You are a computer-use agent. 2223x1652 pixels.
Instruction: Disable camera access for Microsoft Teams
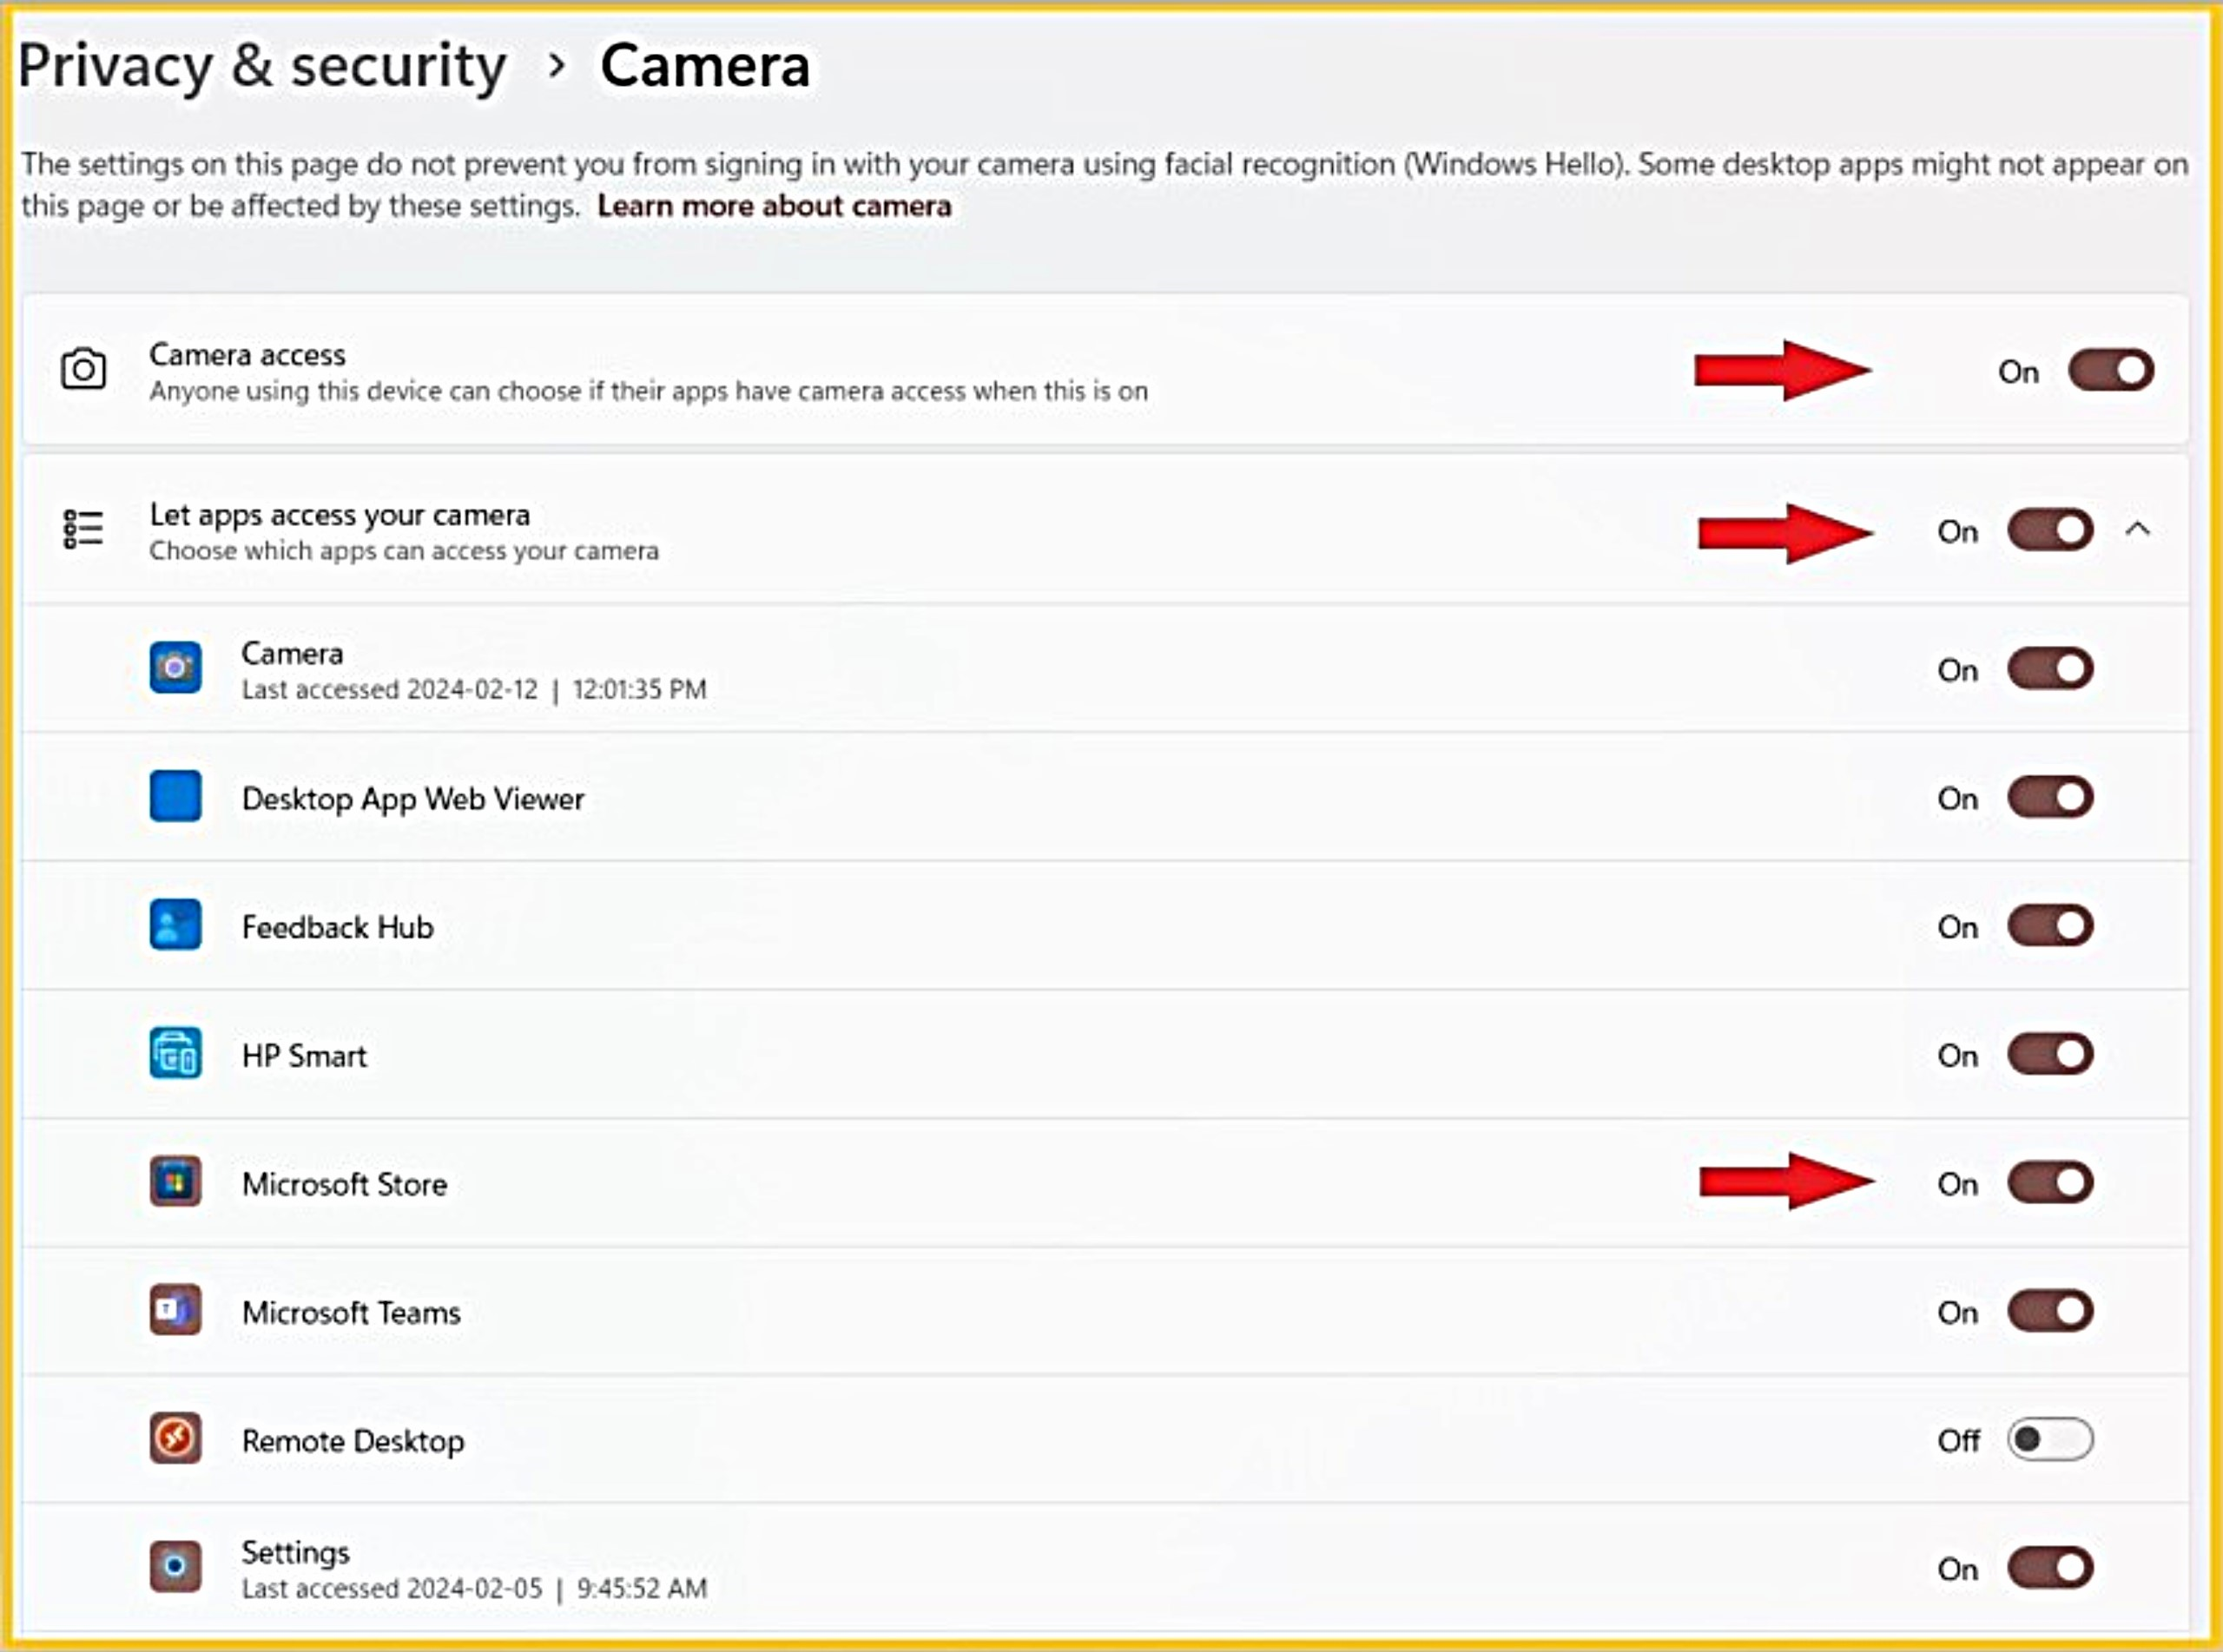(2049, 1311)
